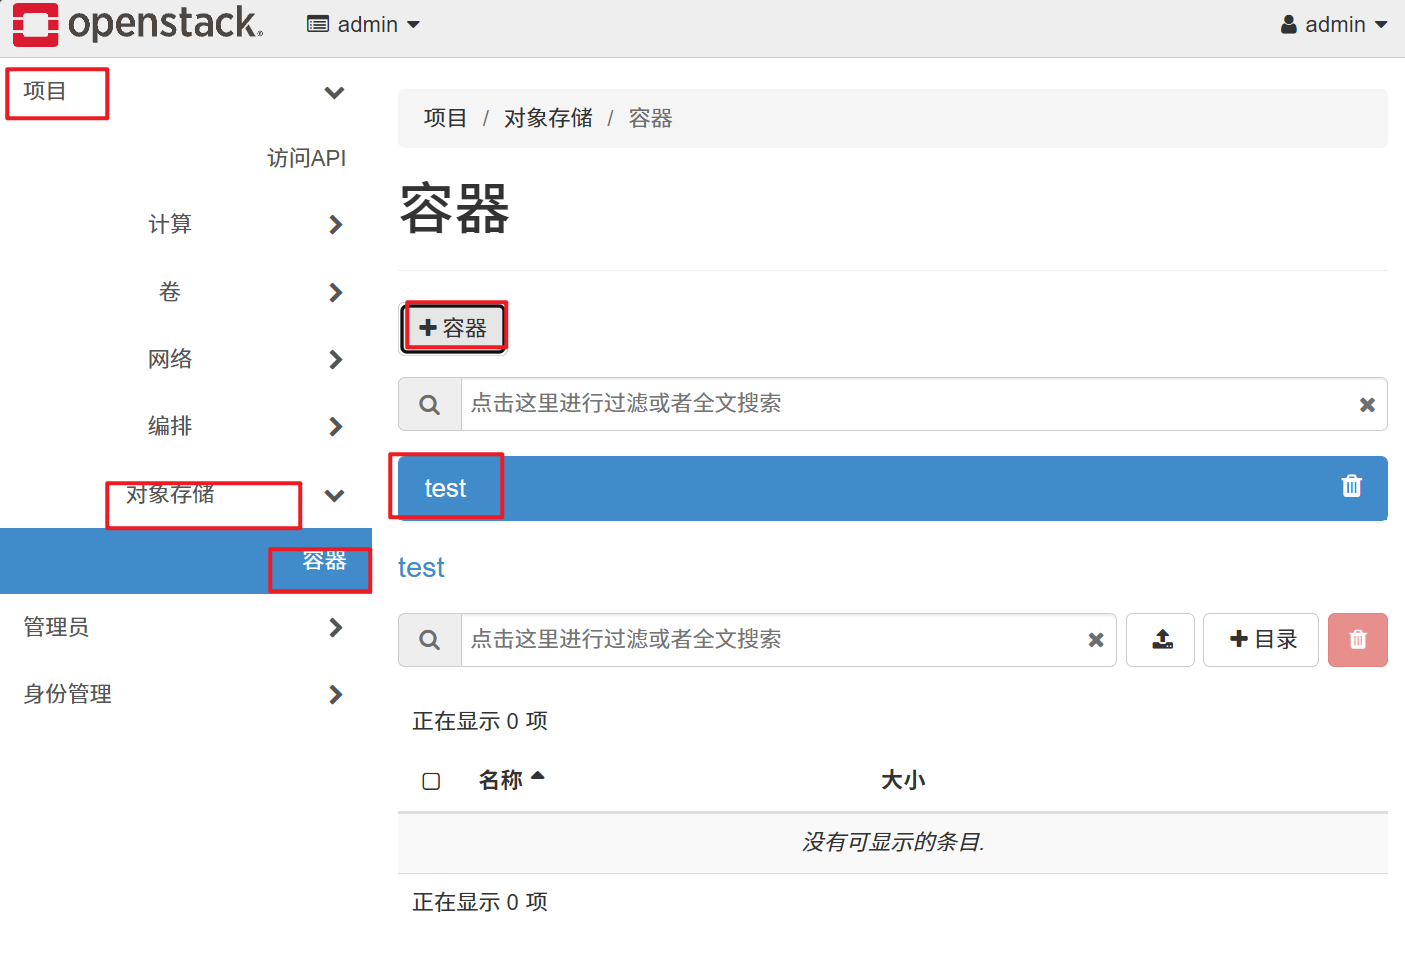Select 容器 in the sidebar

[x=186, y=561]
